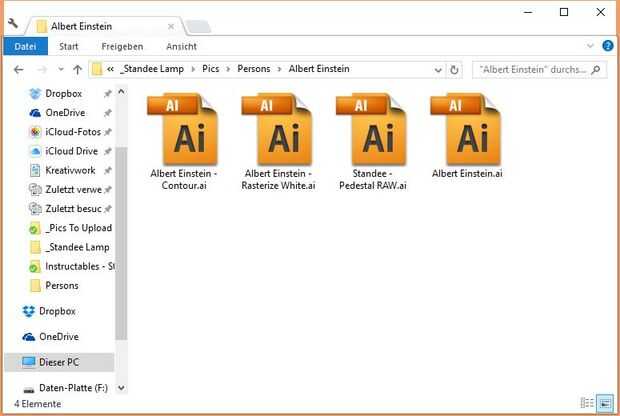Image resolution: width=620 pixels, height=416 pixels.
Task: Expand subfolders arrow after Persons breadcrumb
Action: pyautogui.click(x=280, y=69)
